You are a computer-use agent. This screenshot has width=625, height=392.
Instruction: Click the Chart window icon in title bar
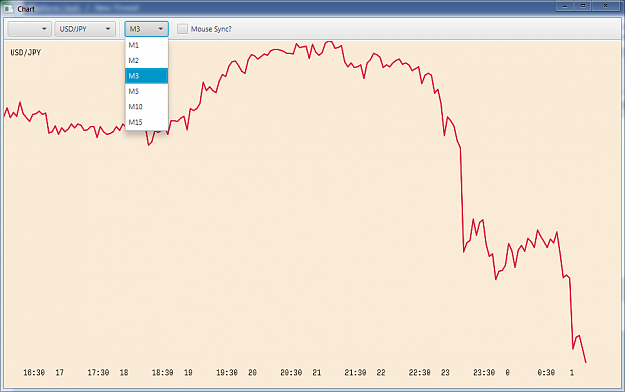(8, 8)
